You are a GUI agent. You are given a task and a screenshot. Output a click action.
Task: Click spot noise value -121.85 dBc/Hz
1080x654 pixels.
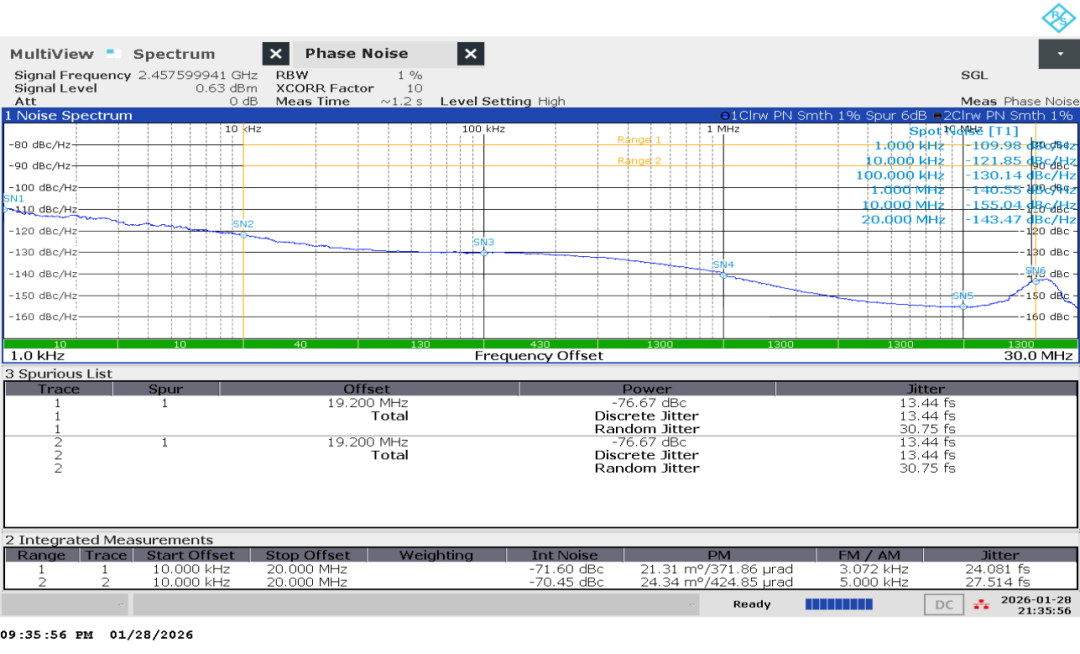click(x=1020, y=160)
